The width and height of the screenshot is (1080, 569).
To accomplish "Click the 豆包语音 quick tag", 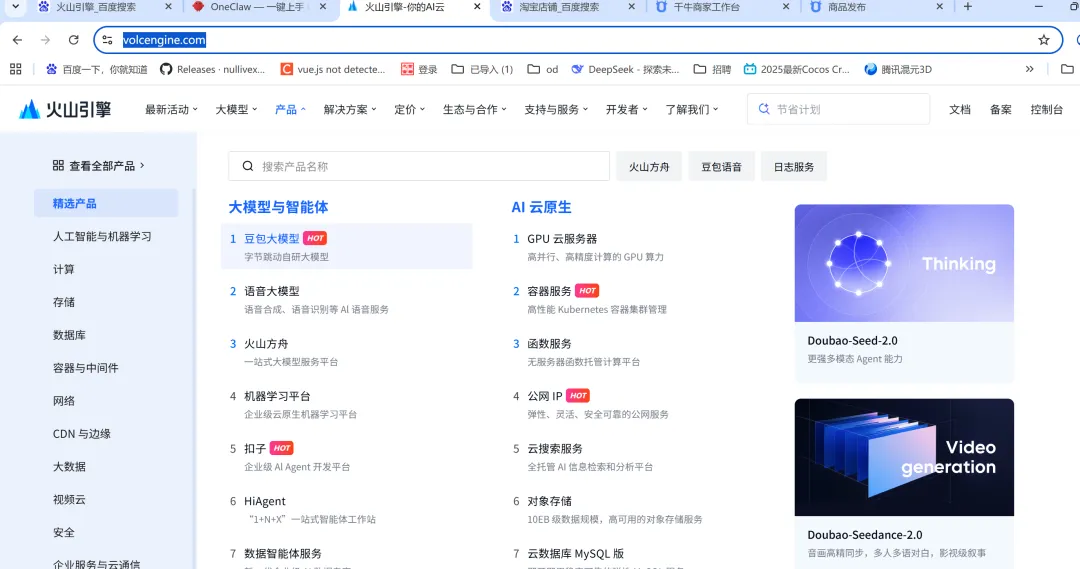I will click(x=721, y=167).
